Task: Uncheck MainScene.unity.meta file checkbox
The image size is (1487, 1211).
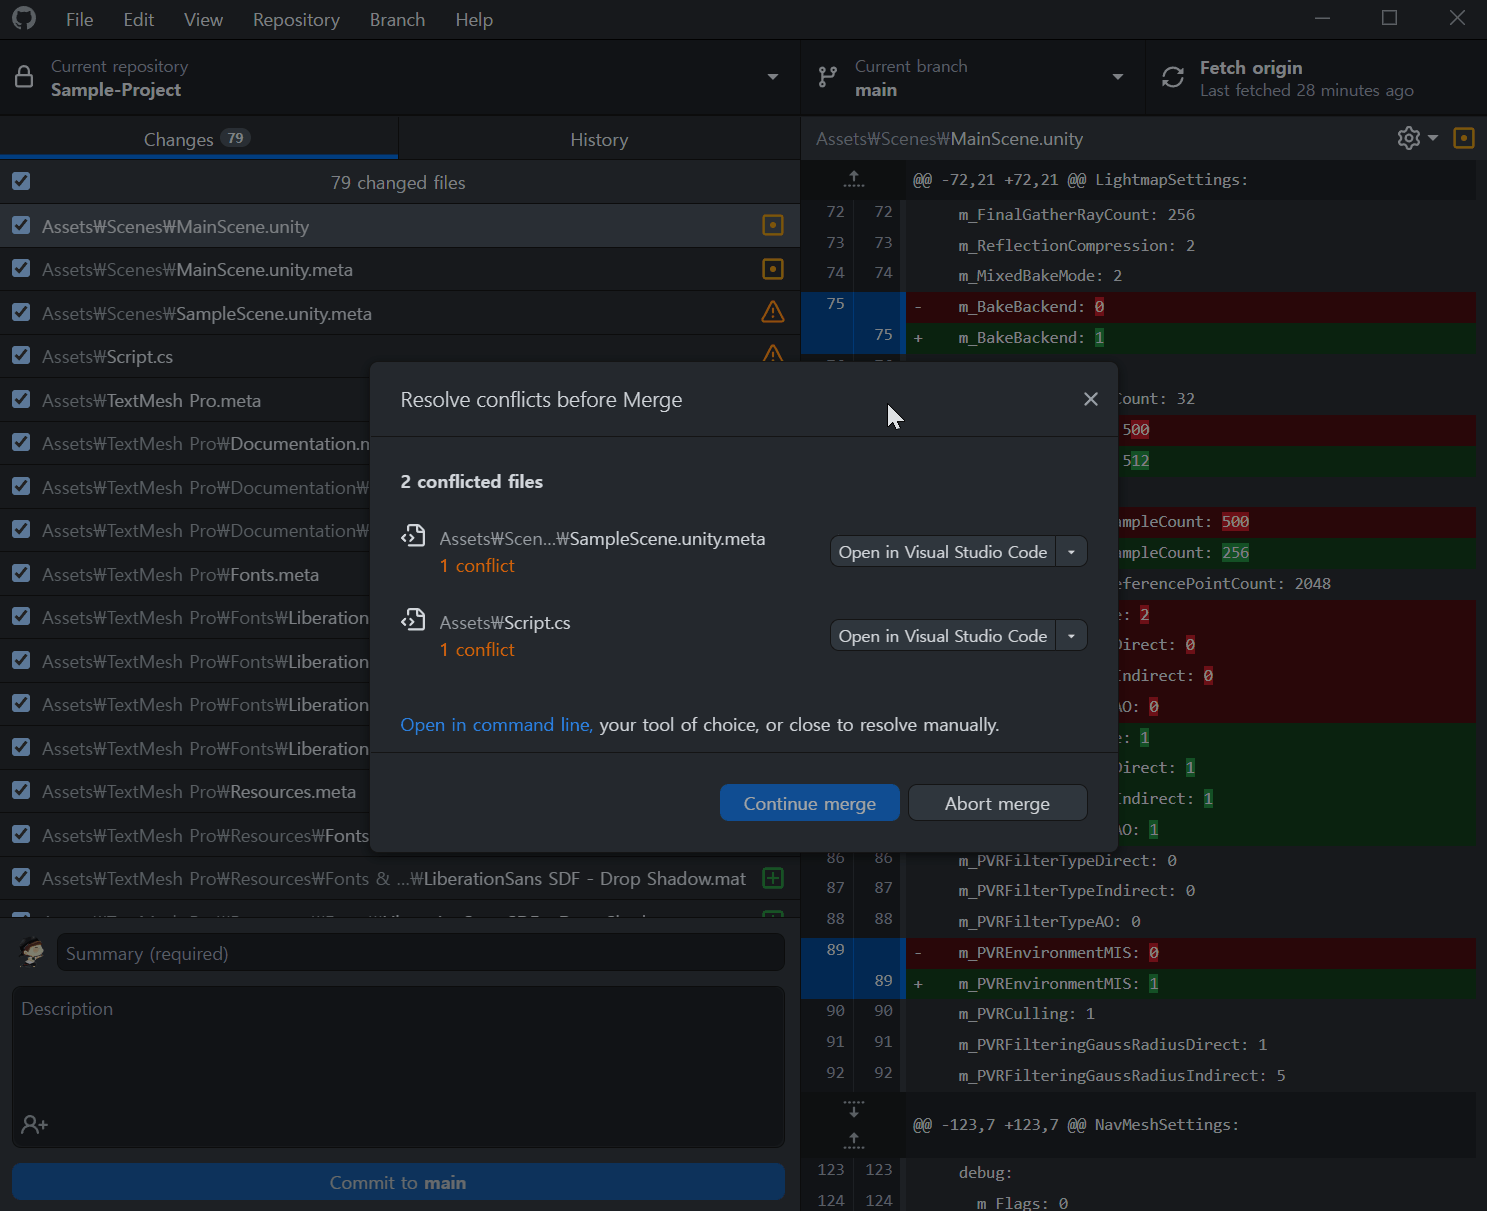Action: click(21, 268)
